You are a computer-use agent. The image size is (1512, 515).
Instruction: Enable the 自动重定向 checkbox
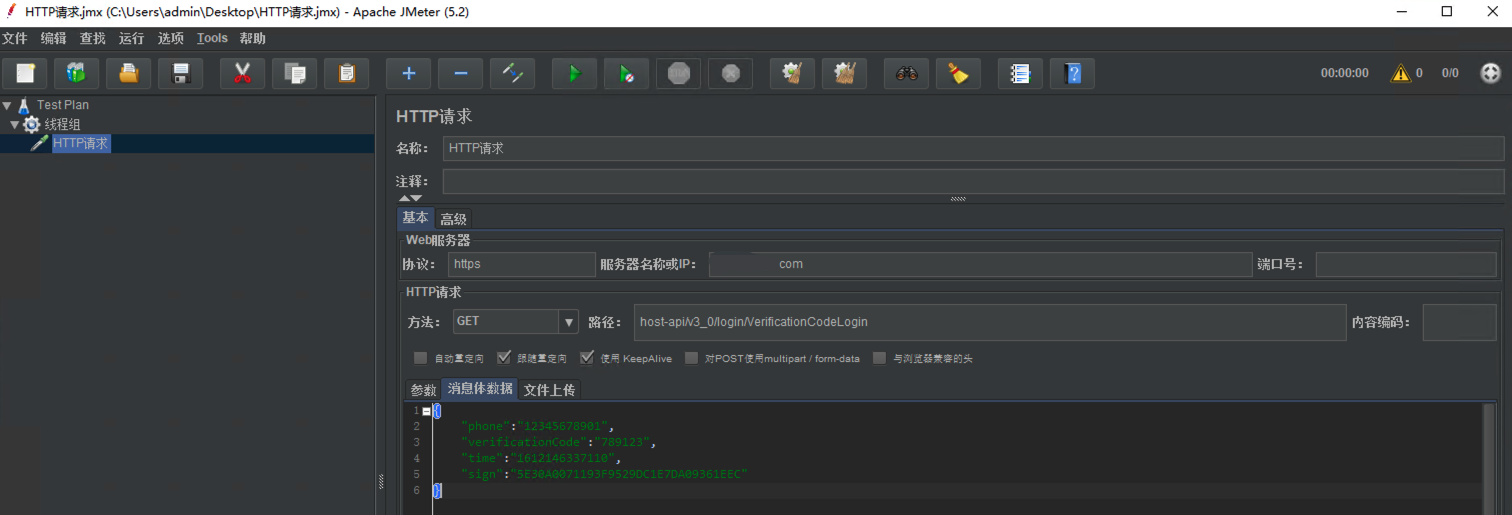click(420, 358)
